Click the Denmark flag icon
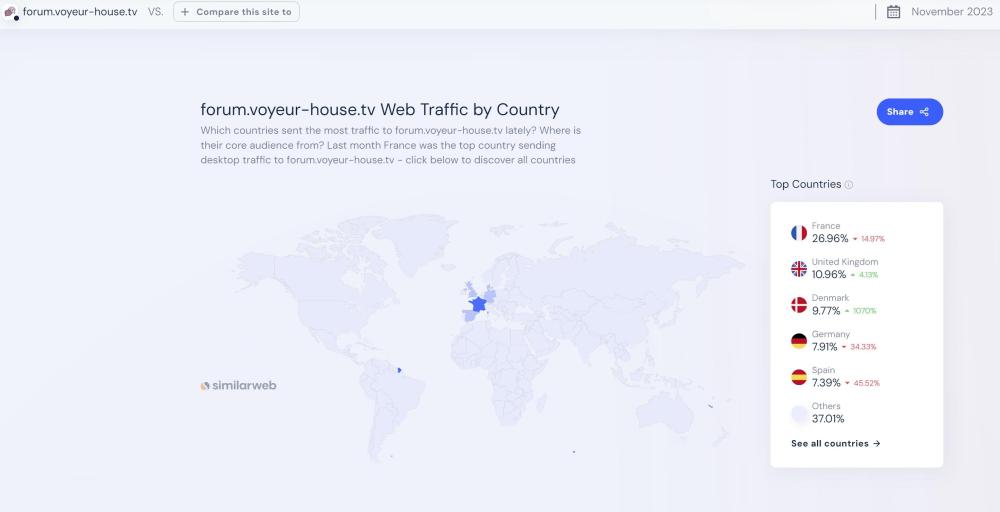The height and width of the screenshot is (512, 1000). [x=798, y=305]
